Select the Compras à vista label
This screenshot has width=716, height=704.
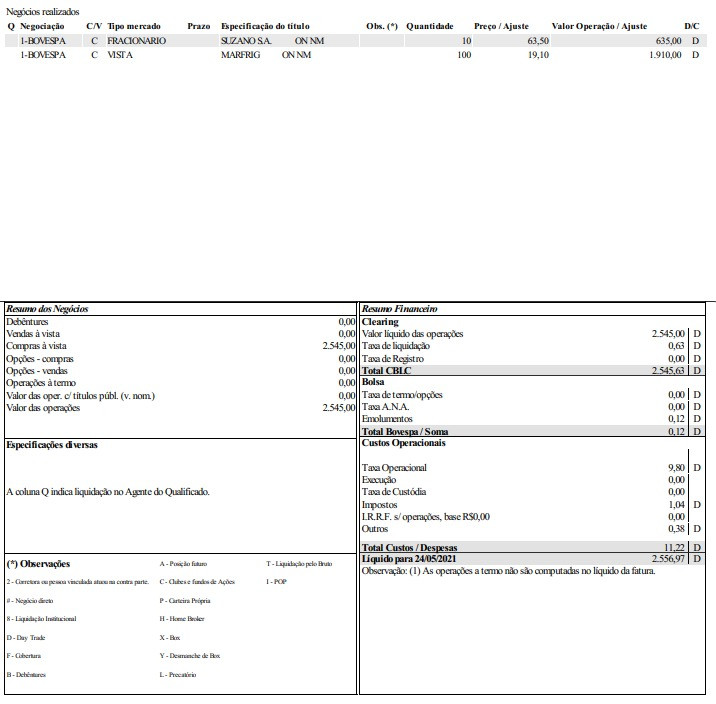coord(36,346)
